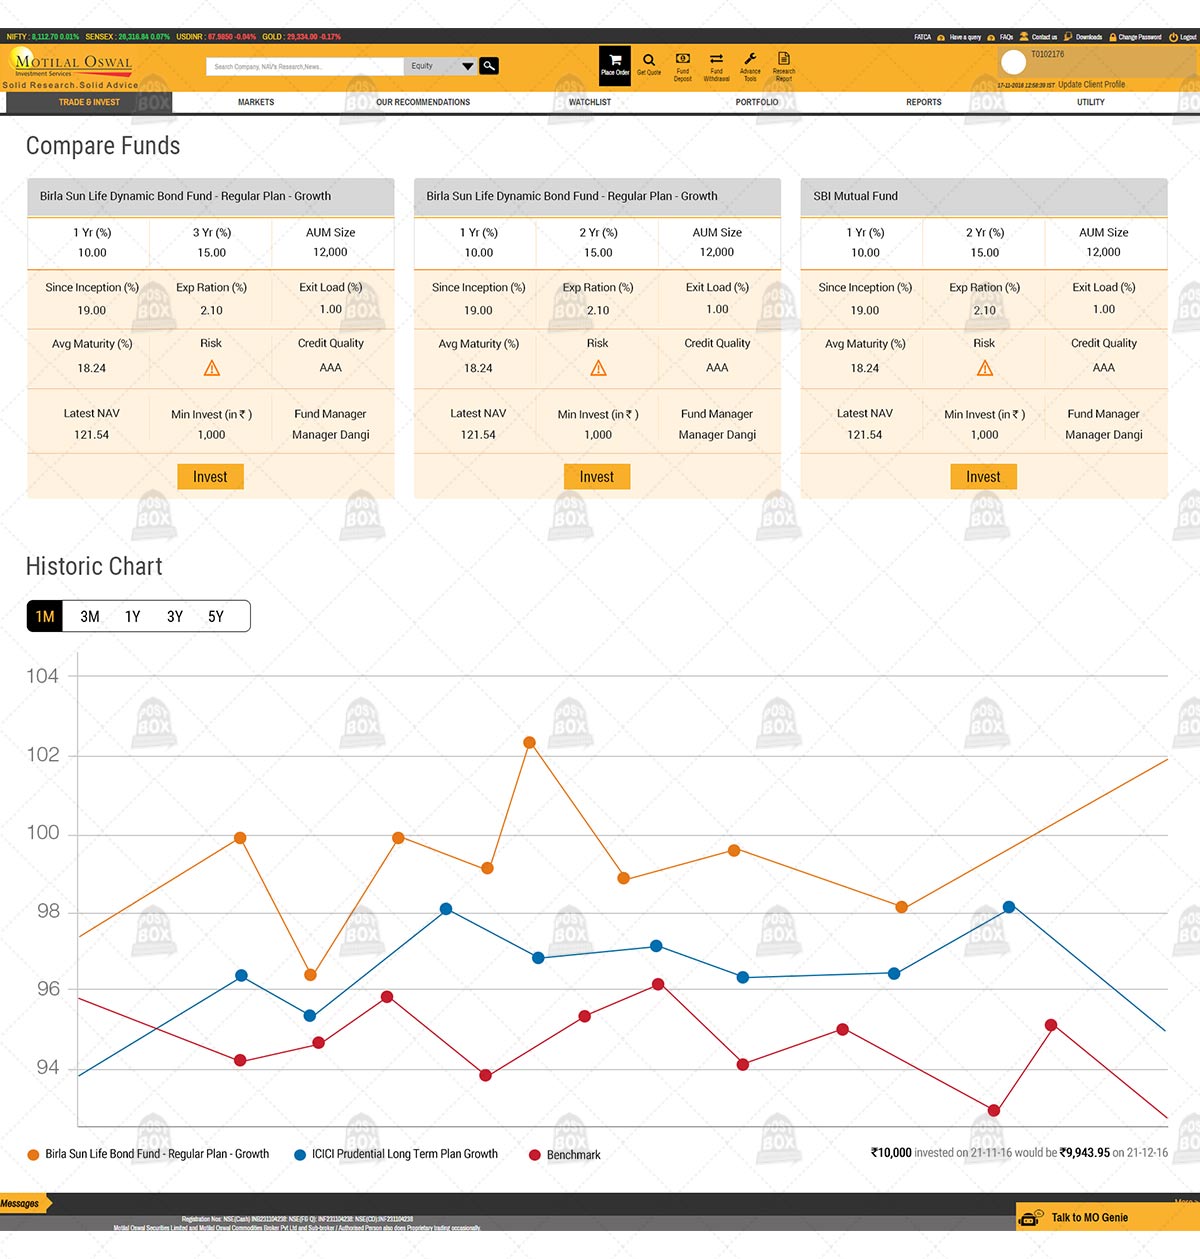
Task: Click the company search input field
Action: pos(305,66)
